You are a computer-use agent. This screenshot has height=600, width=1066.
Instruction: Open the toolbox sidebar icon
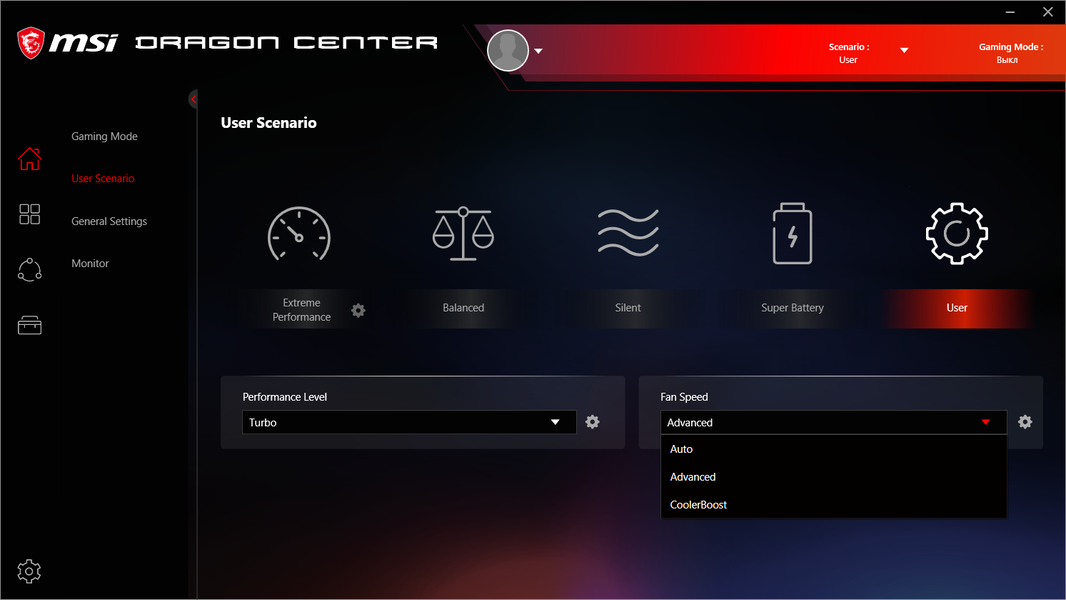(x=29, y=325)
